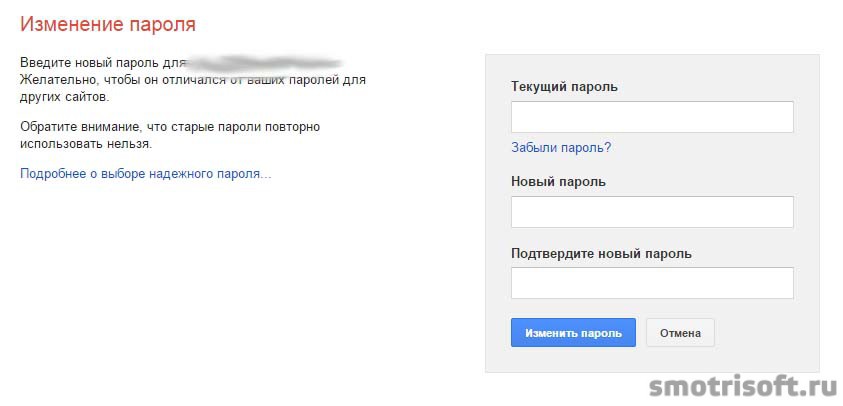Click the Текущий пароль label
843x406 pixels.
[x=564, y=87]
